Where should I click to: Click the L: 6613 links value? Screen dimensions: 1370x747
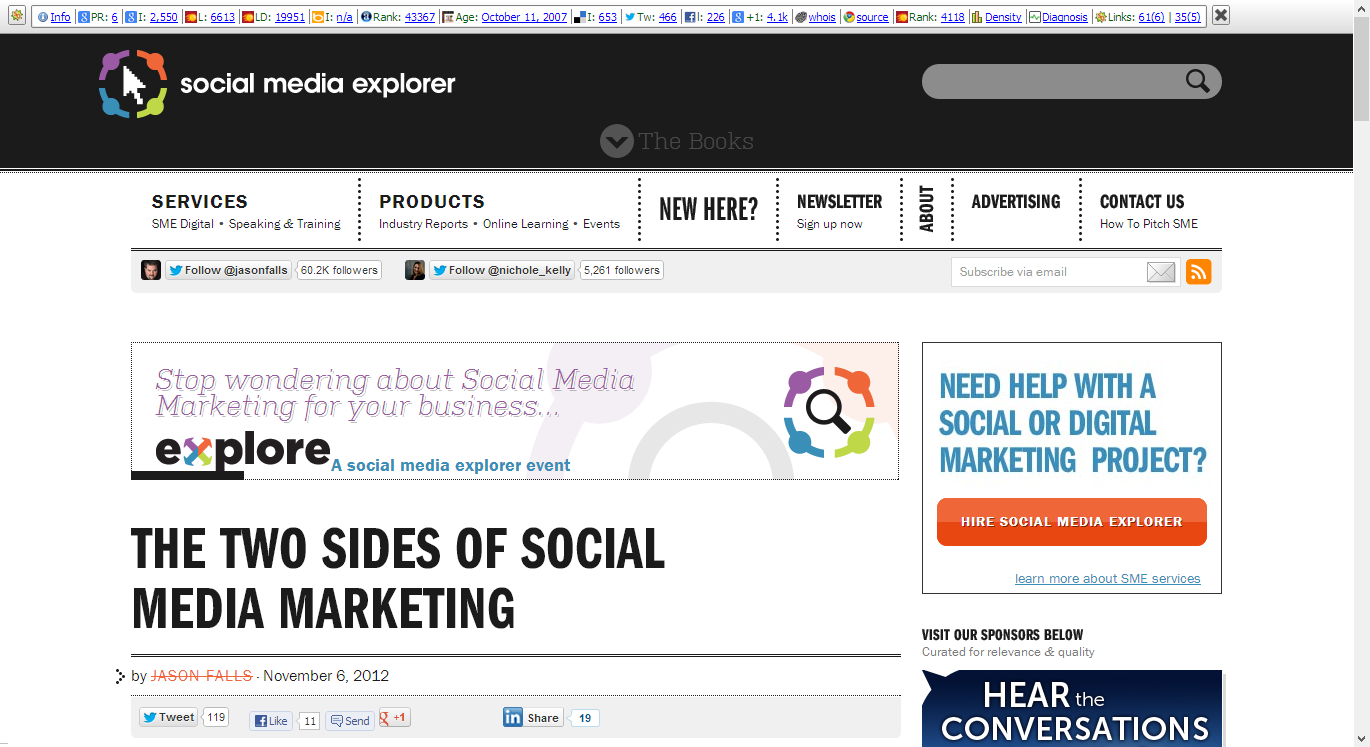[x=222, y=17]
